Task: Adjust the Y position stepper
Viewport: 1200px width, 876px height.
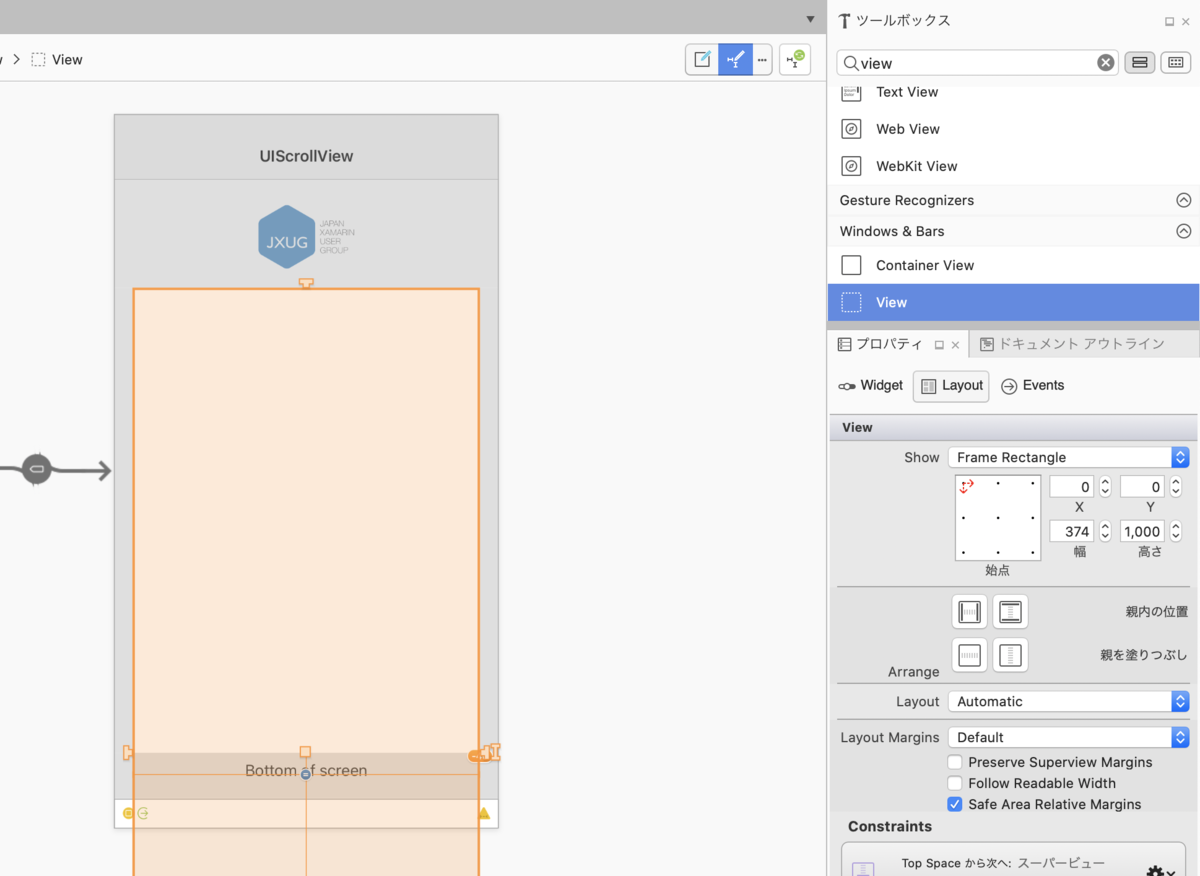Action: tap(1176, 487)
